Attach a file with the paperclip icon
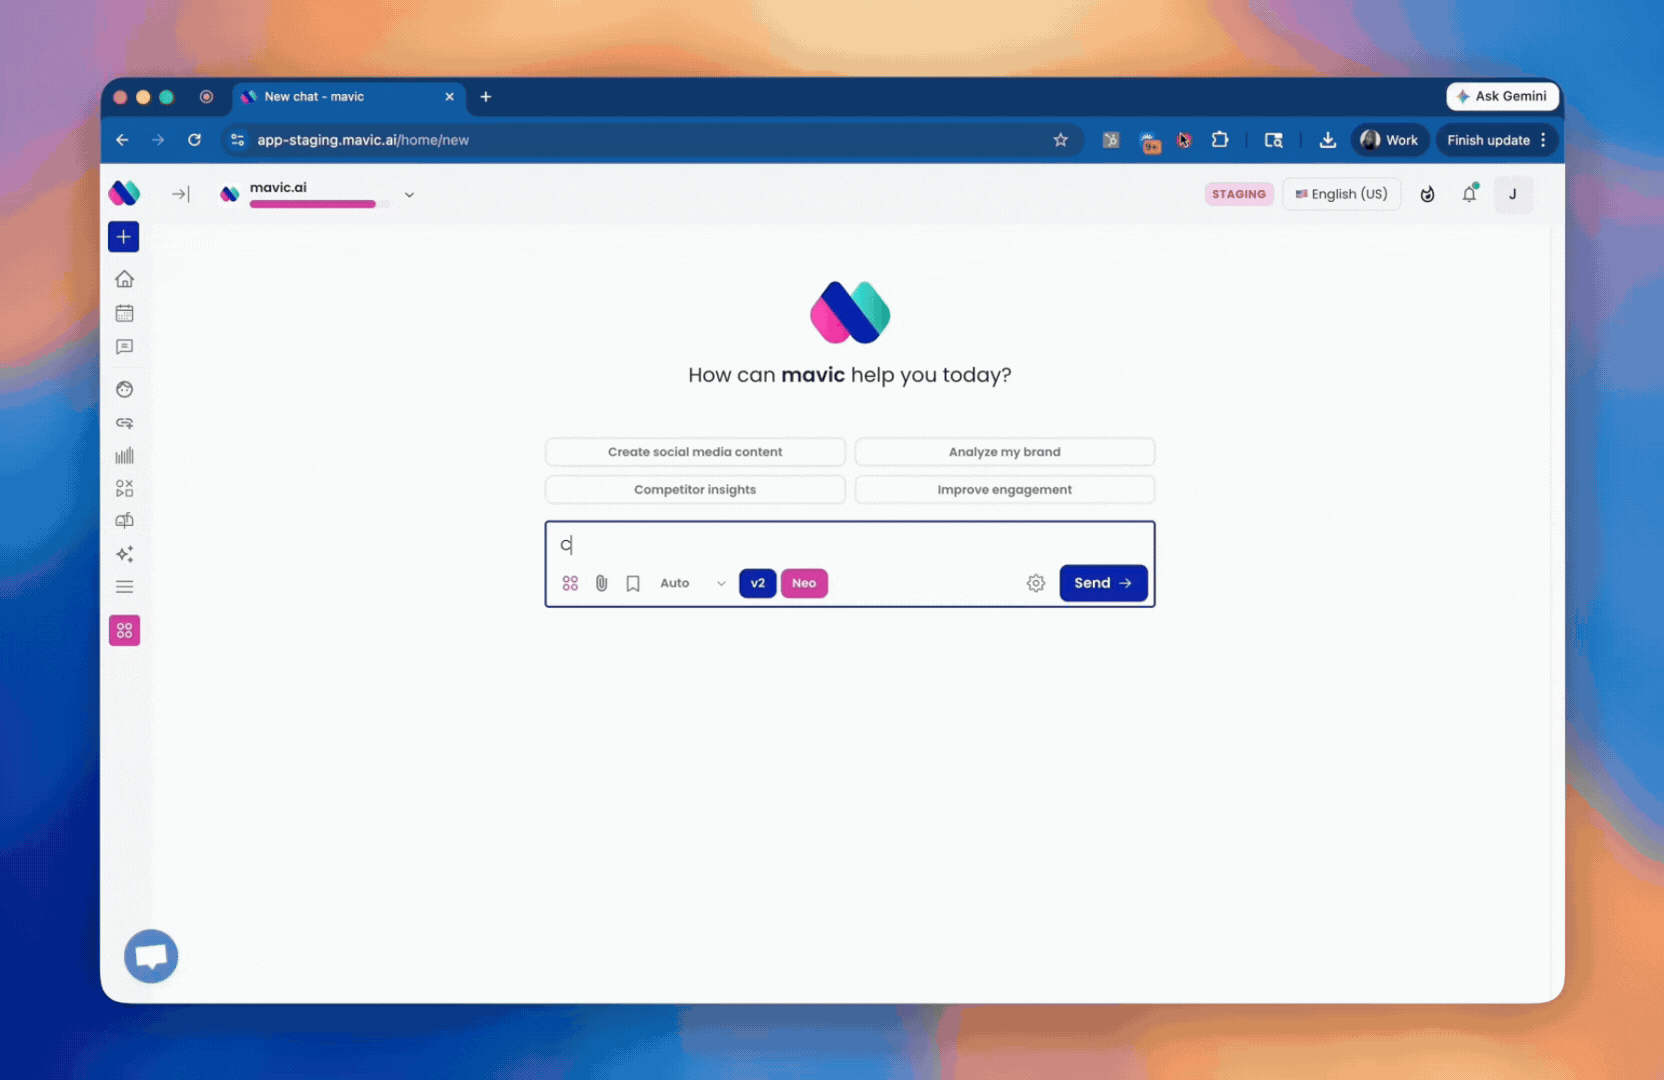 tap(601, 583)
